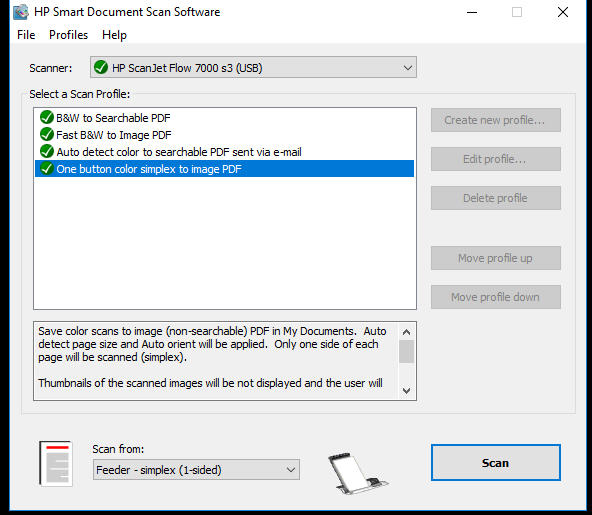Select Fast B&W to Image PDF profile
This screenshot has width=592, height=515.
pos(225,135)
